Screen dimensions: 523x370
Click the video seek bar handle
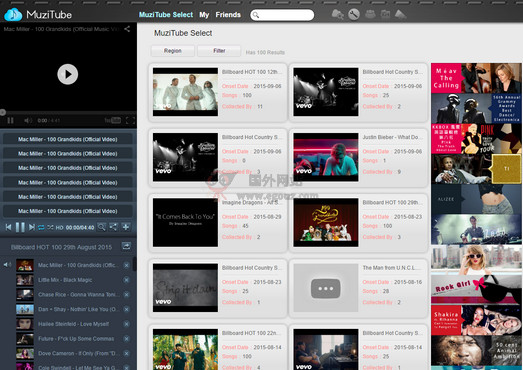[x=3, y=112]
